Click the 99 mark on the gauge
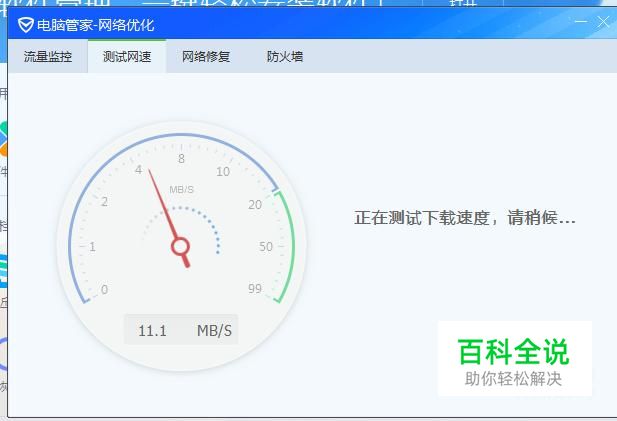This screenshot has height=421, width=617. [x=255, y=288]
